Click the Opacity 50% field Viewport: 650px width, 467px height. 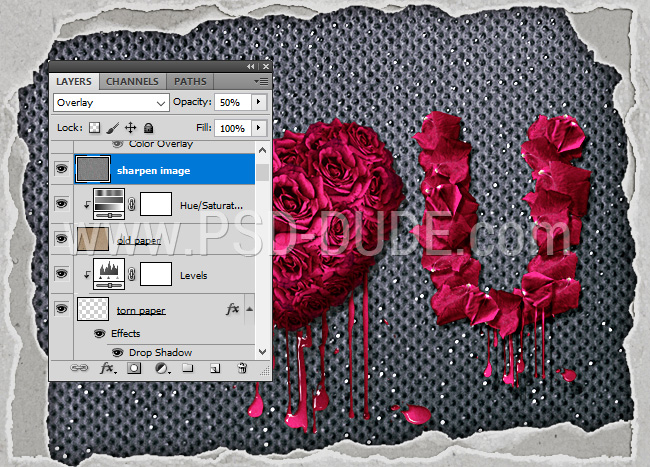click(232, 102)
